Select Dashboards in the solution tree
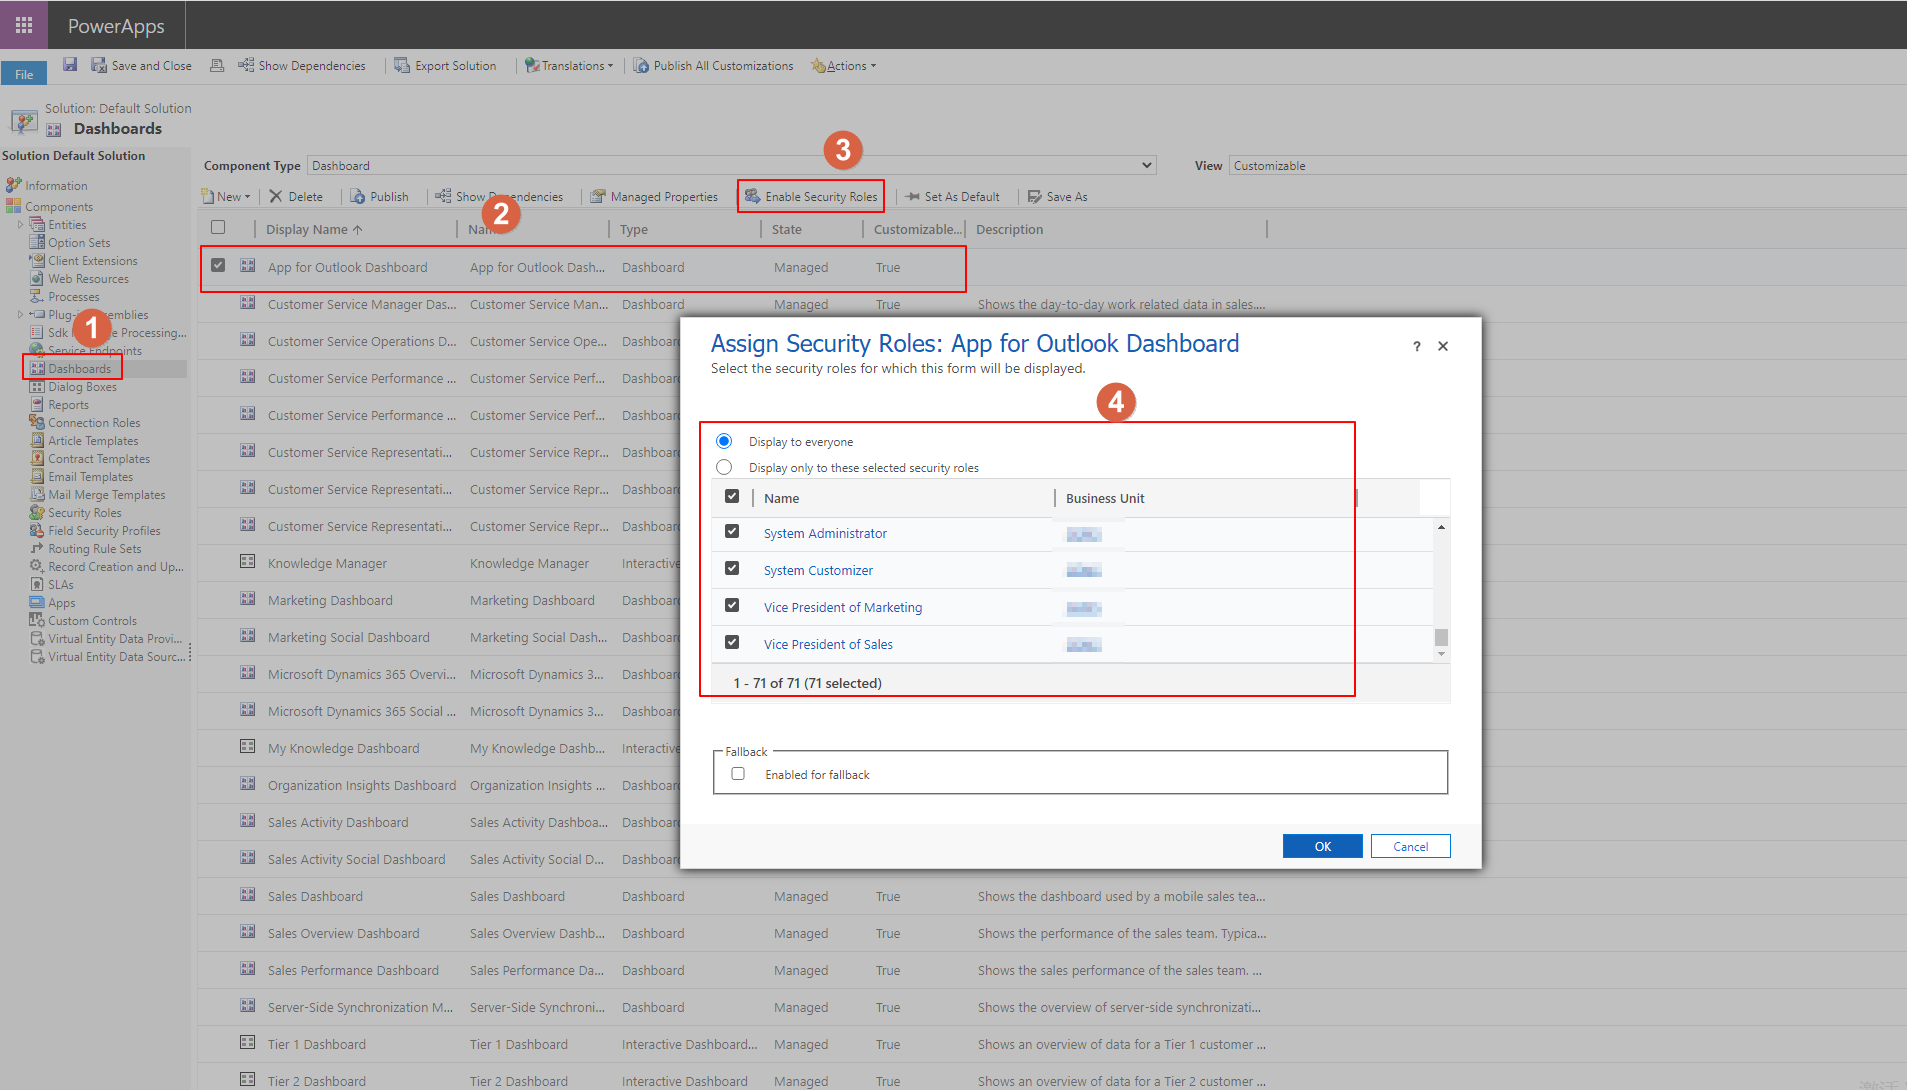Screen dimensions: 1907x1090 point(79,369)
